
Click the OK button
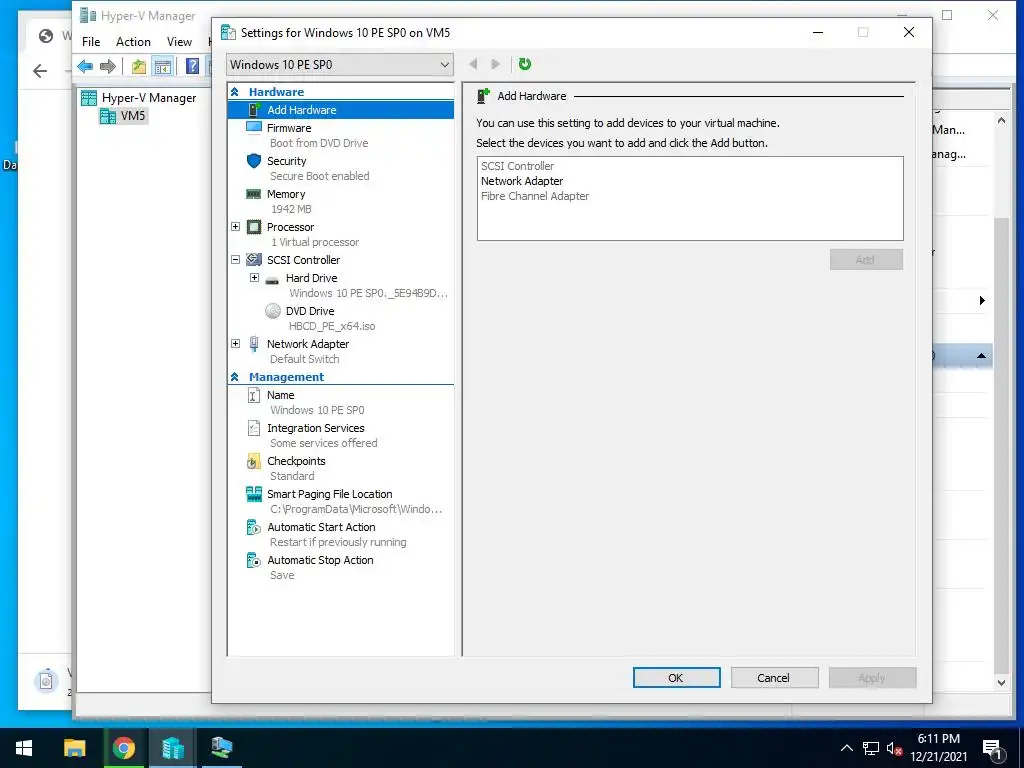click(676, 678)
